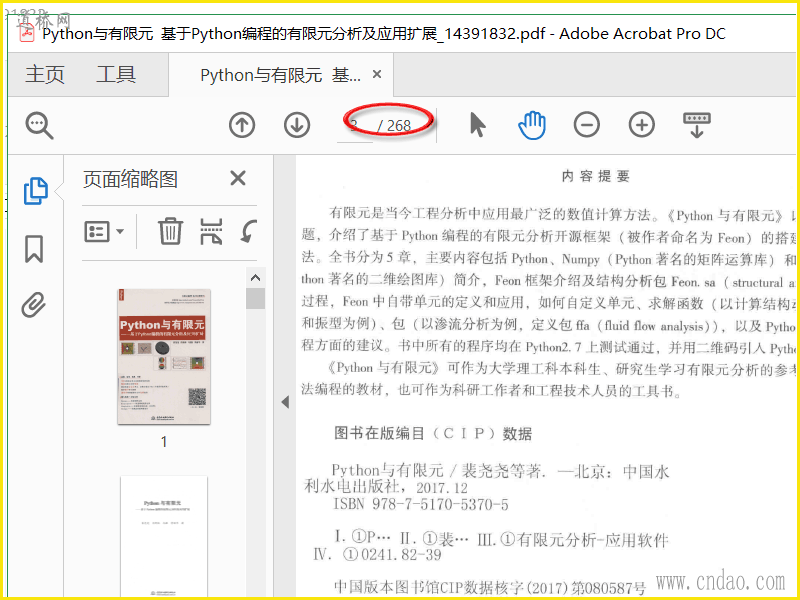The width and height of the screenshot is (800, 600).
Task: Zoom in with the plus button
Action: tap(642, 125)
